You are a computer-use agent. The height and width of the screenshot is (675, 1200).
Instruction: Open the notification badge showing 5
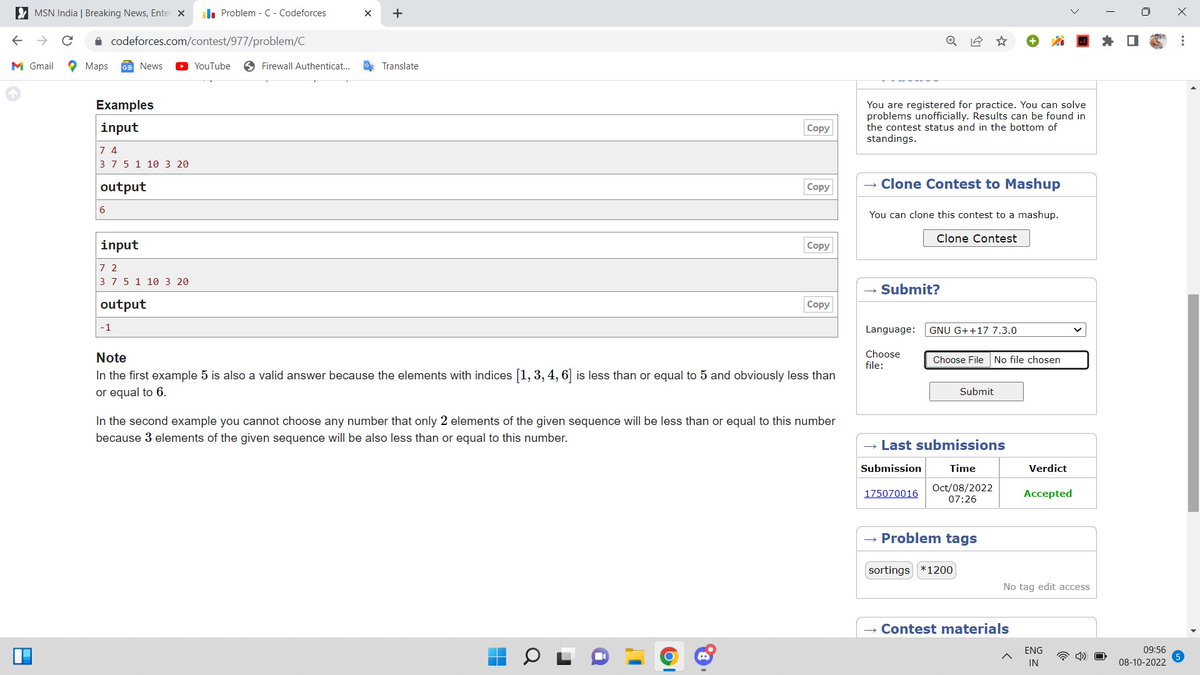1178,657
